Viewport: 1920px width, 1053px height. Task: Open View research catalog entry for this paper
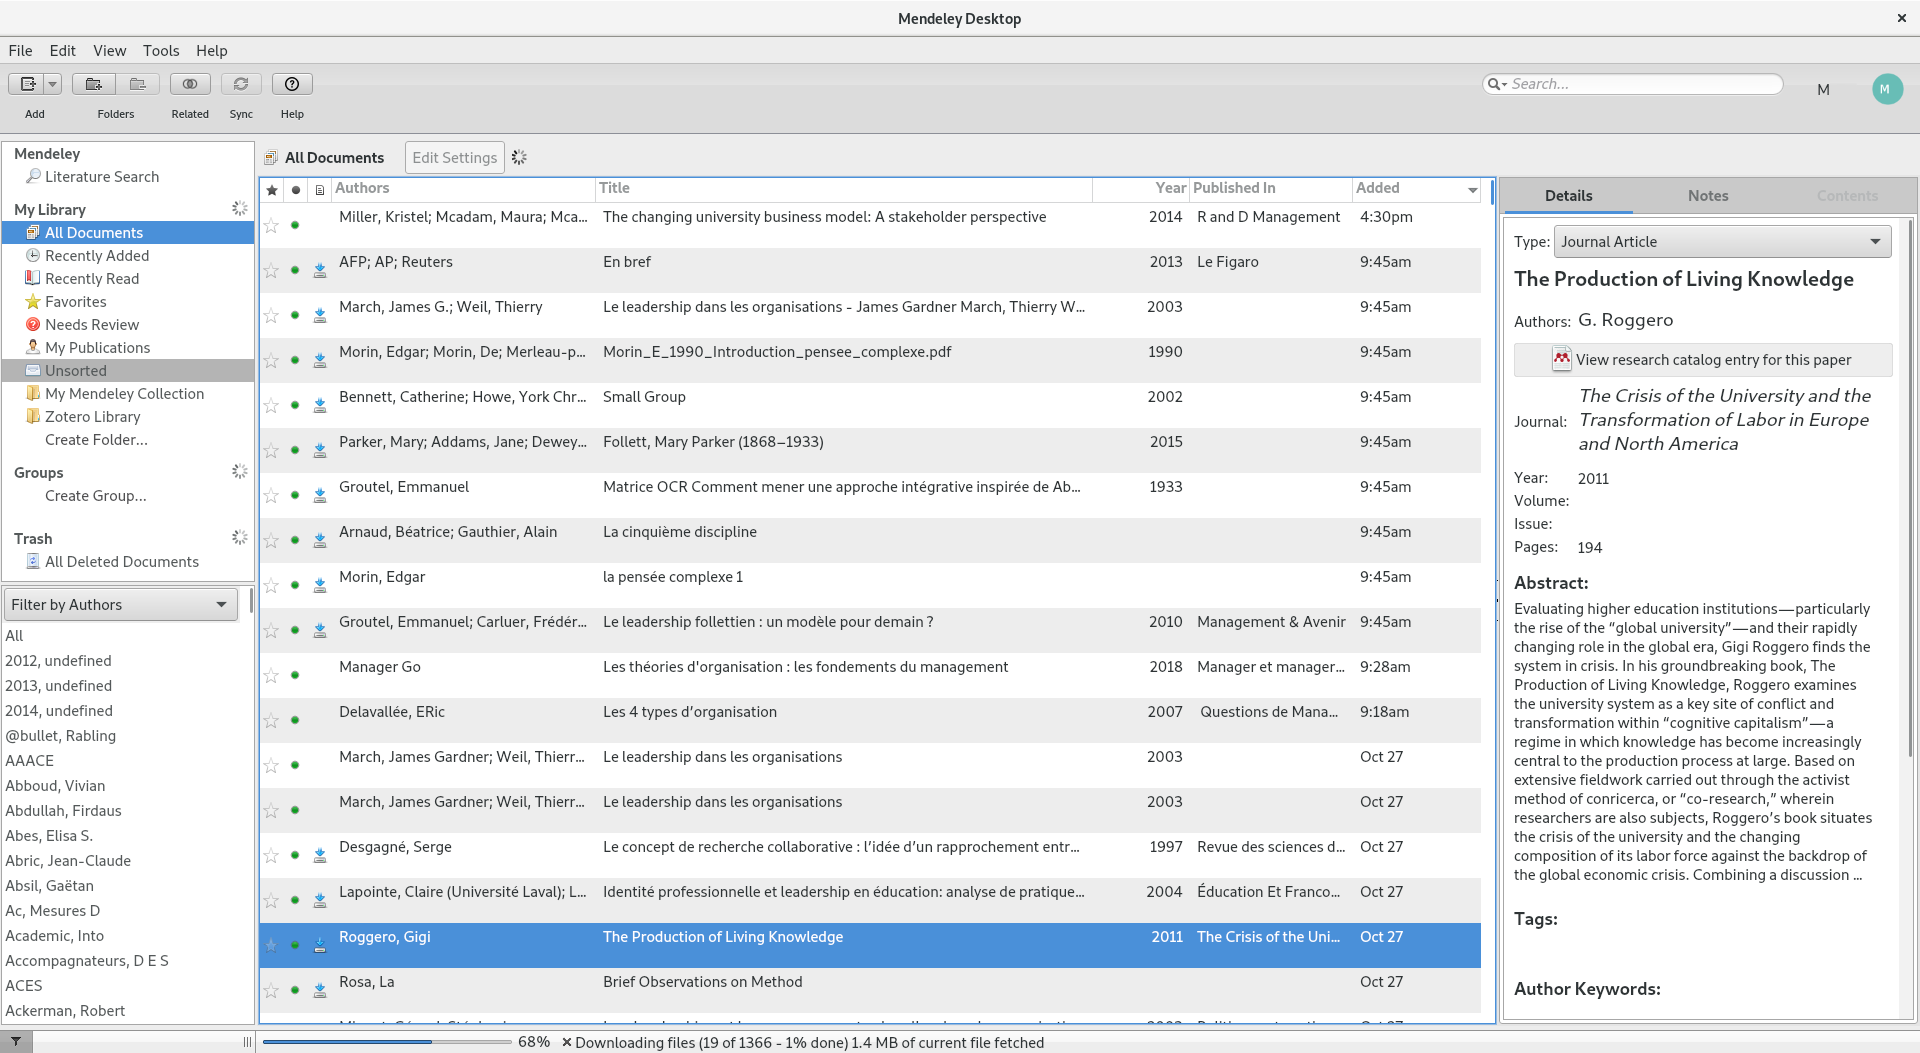click(1702, 360)
